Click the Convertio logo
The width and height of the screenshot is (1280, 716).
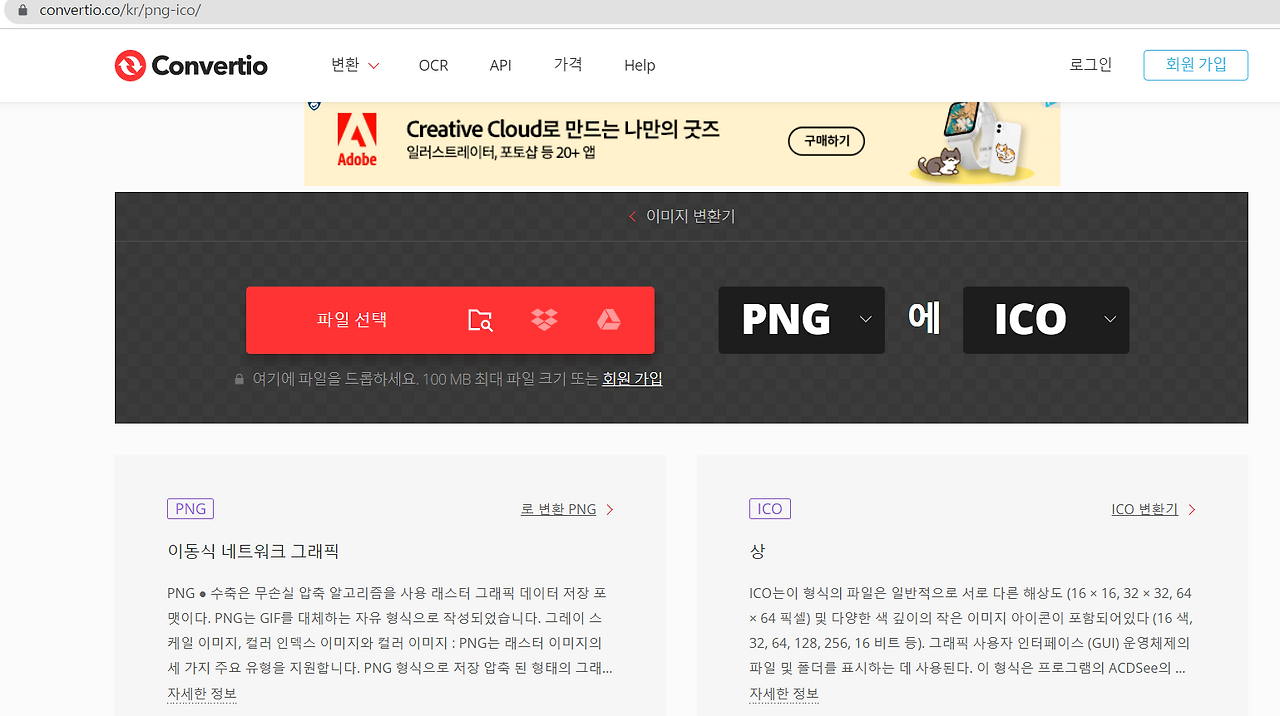pos(190,65)
